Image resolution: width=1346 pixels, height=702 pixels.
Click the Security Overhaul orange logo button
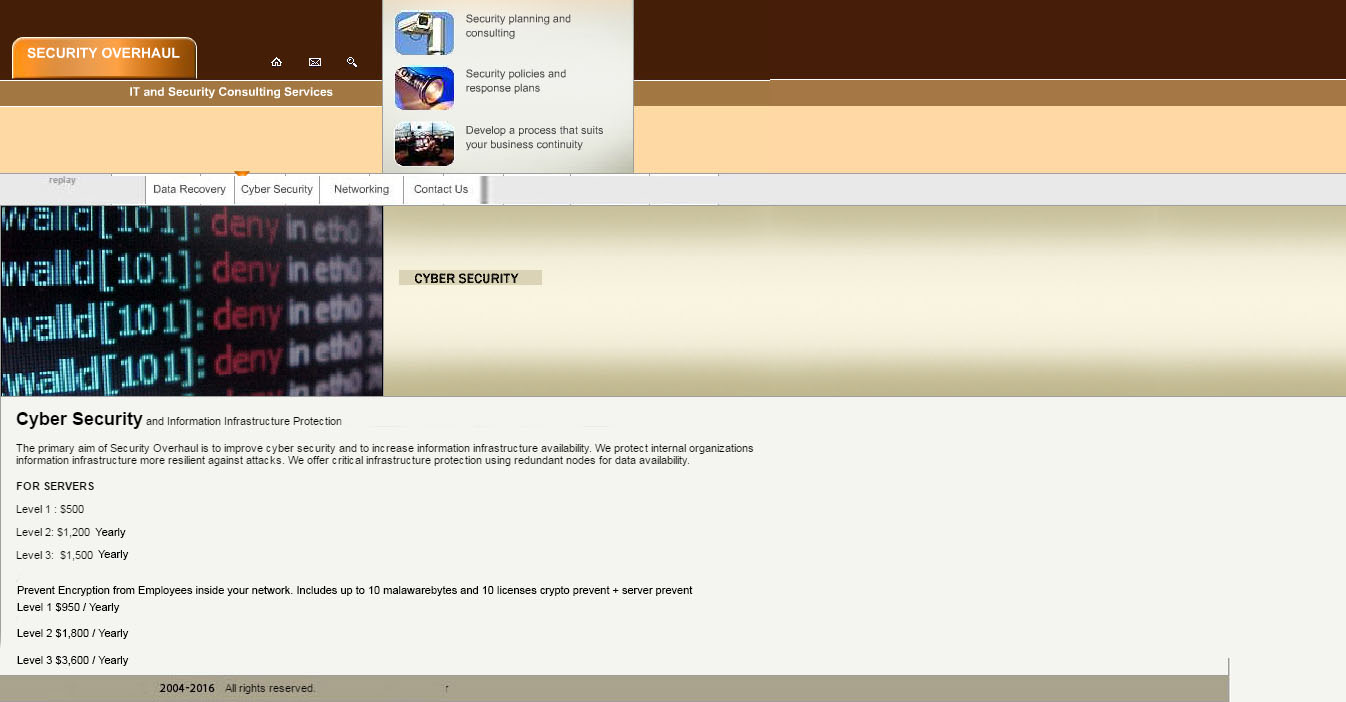point(104,57)
